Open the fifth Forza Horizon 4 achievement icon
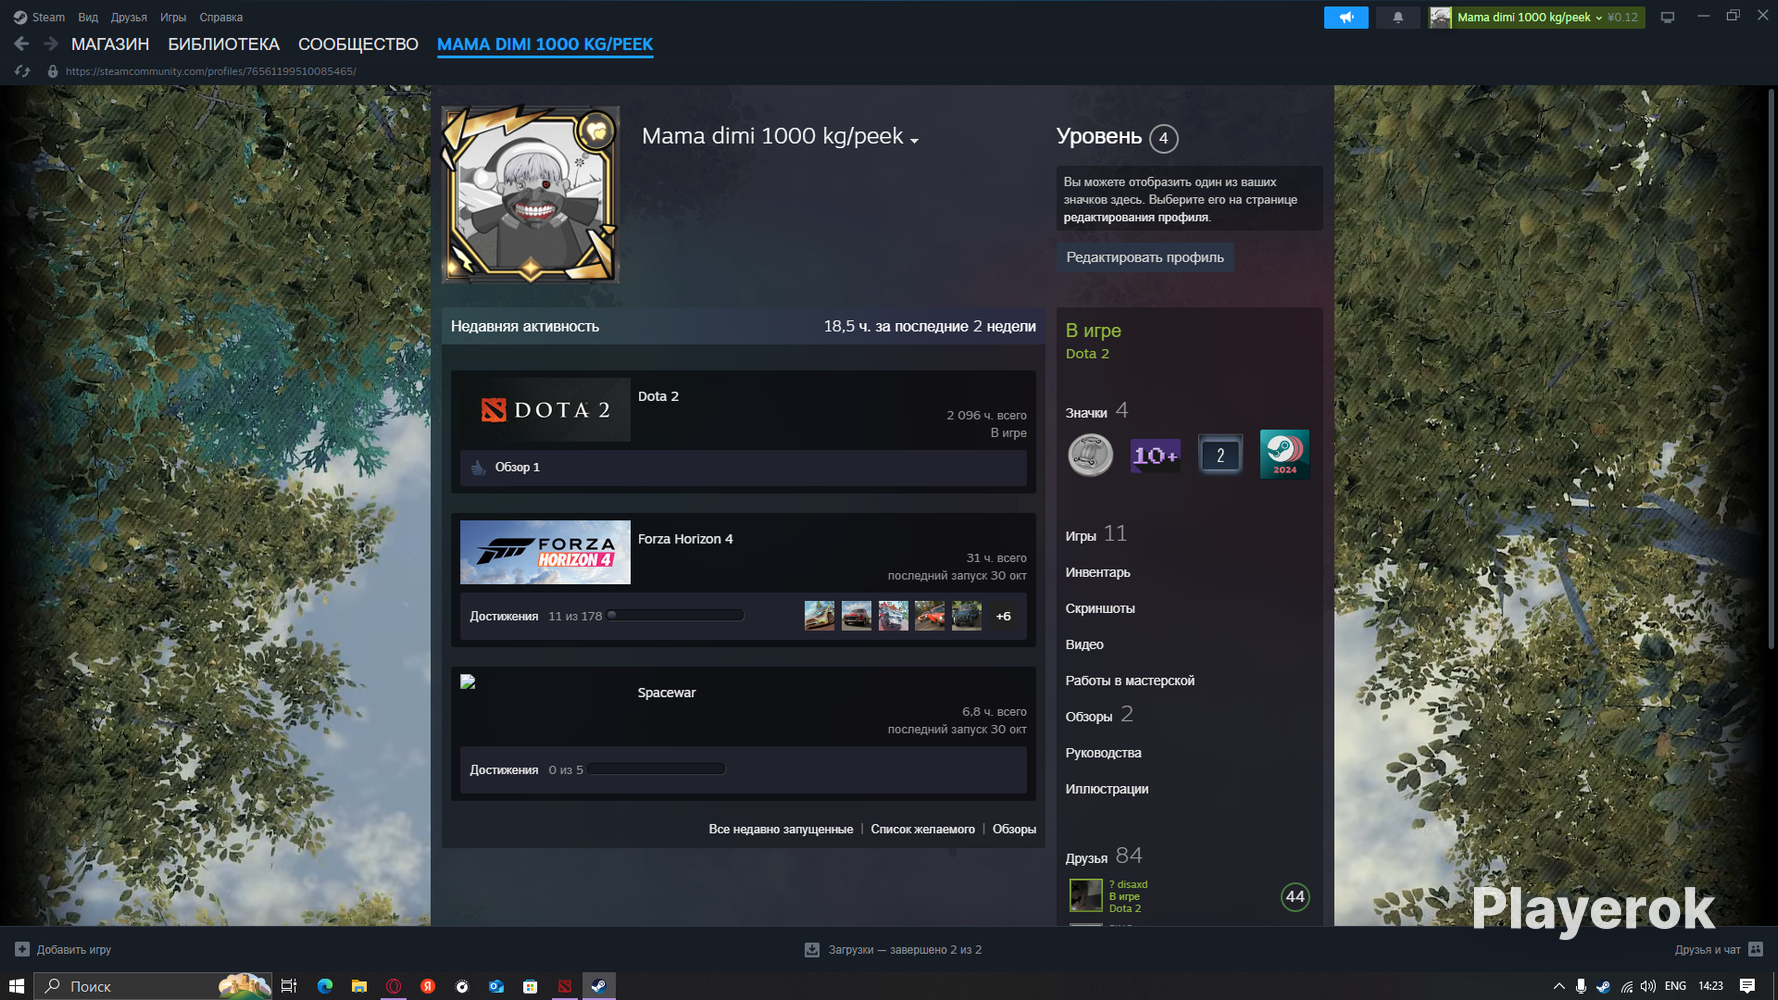Image resolution: width=1778 pixels, height=1000 pixels. coord(967,616)
